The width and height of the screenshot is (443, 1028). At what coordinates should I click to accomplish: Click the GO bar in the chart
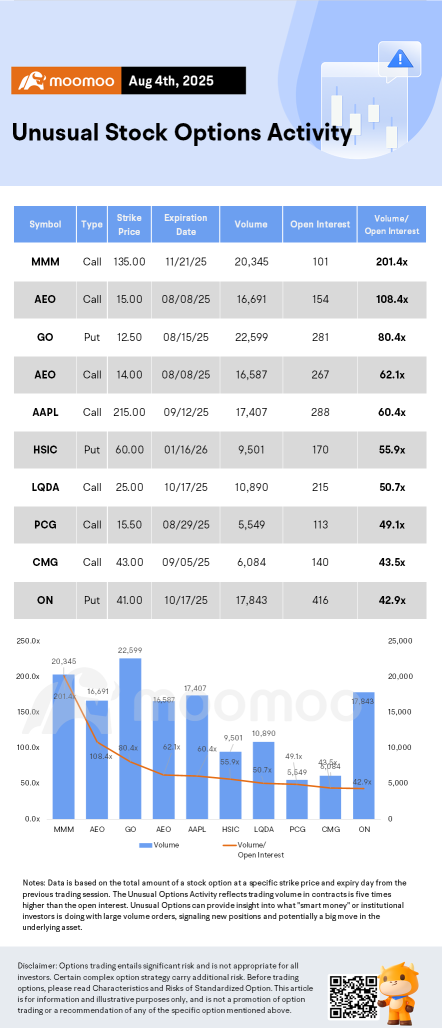tap(130, 738)
